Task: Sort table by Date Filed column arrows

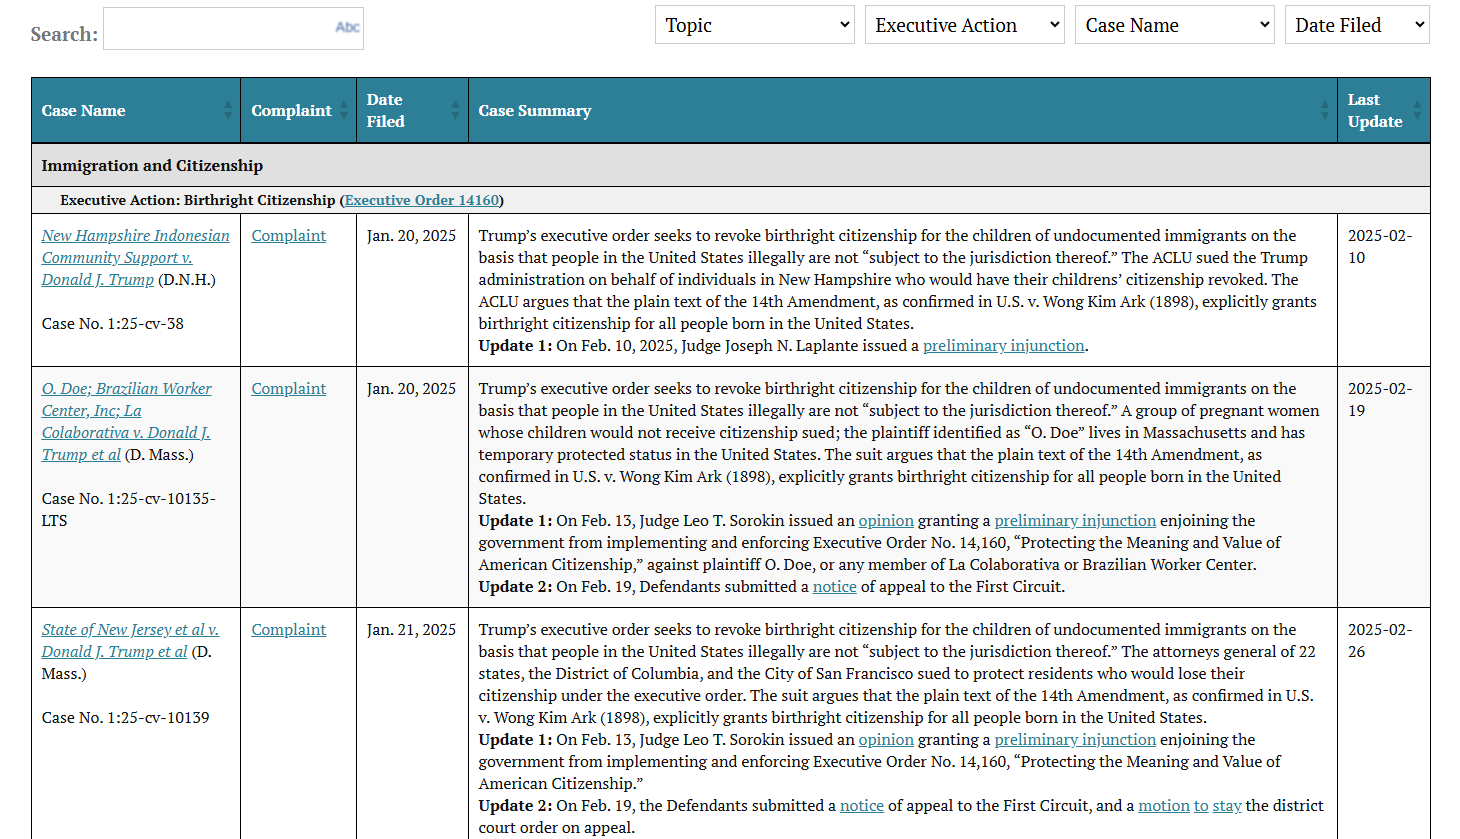Action: [456, 111]
